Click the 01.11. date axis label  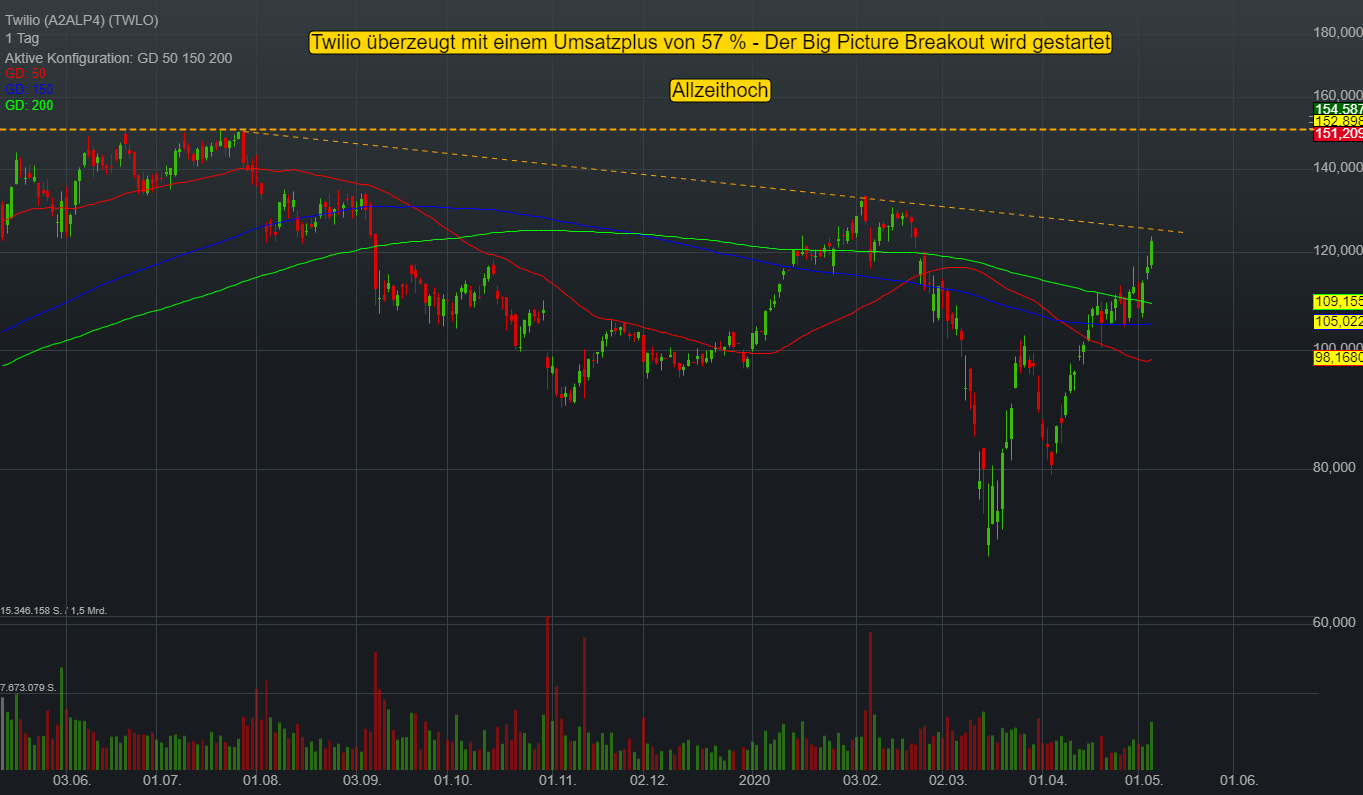pos(557,780)
